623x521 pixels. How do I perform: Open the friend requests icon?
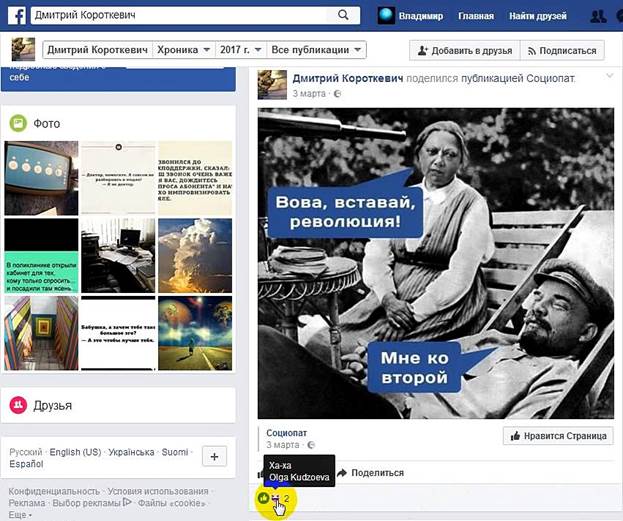[x=598, y=16]
